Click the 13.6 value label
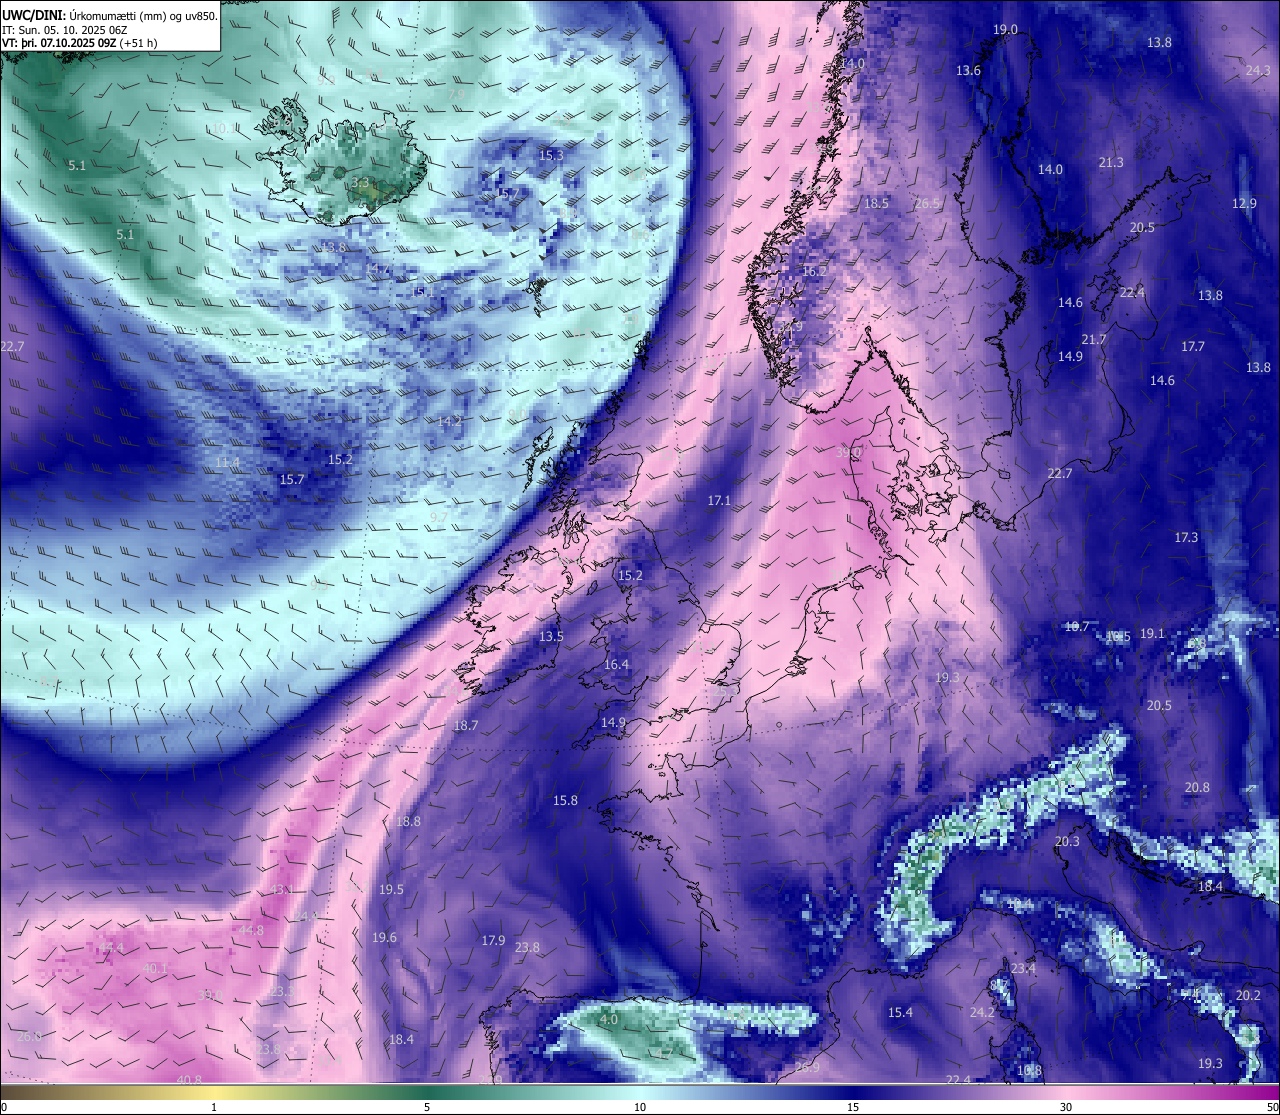 pyautogui.click(x=968, y=70)
